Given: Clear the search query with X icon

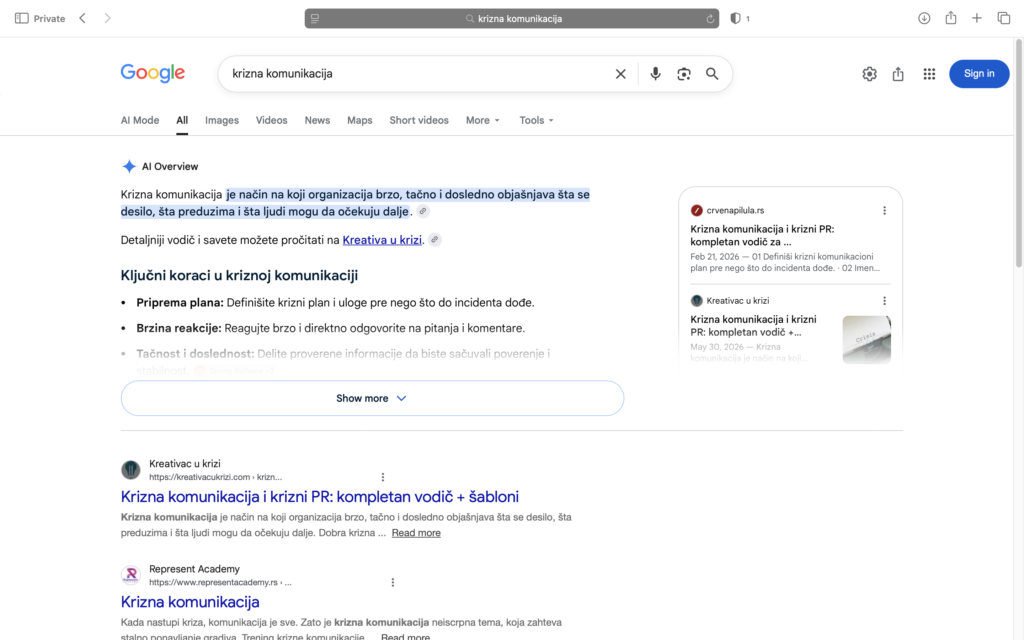Looking at the screenshot, I should [620, 74].
